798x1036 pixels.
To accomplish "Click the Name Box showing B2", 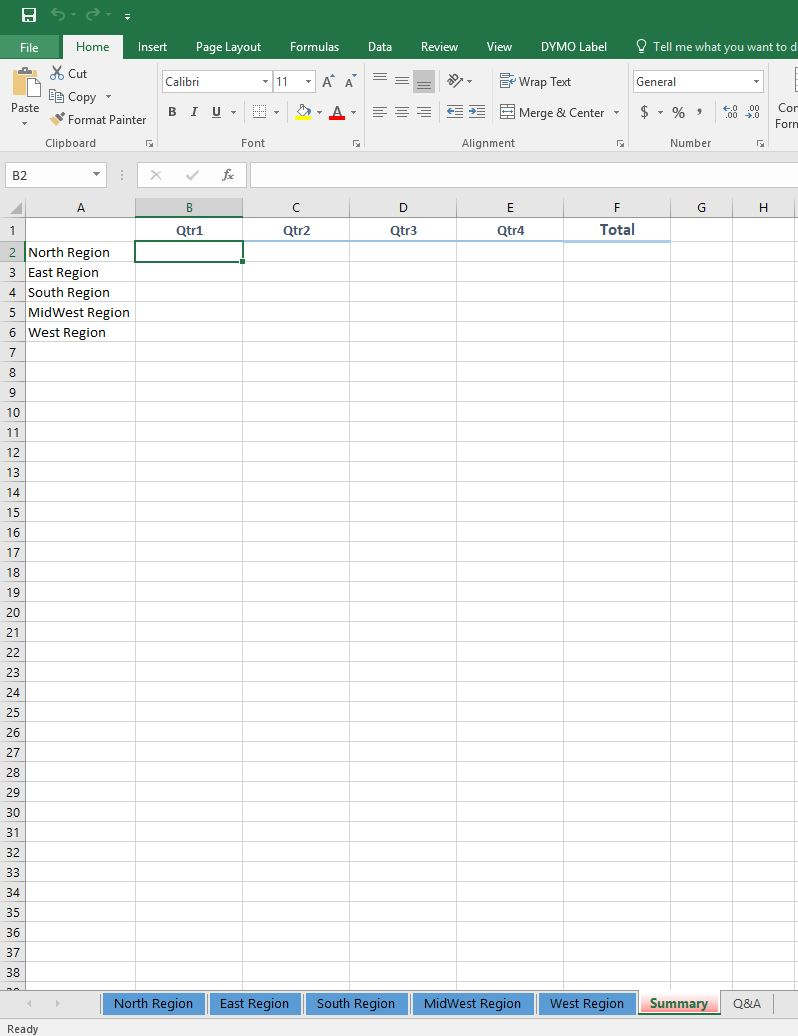I will click(x=55, y=175).
